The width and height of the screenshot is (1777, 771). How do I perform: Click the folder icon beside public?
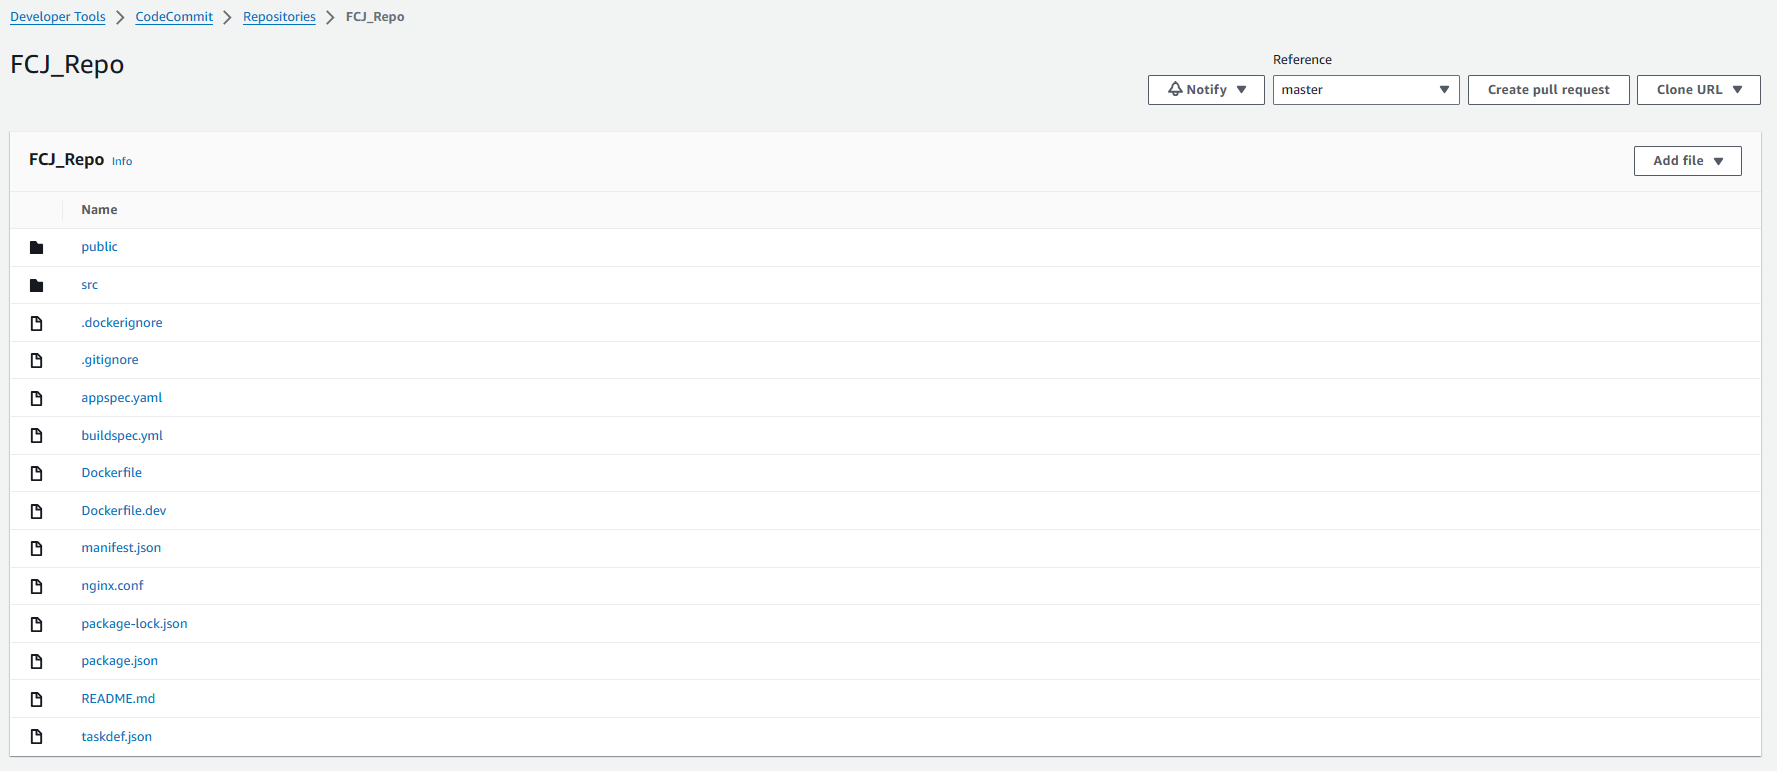[x=37, y=248]
